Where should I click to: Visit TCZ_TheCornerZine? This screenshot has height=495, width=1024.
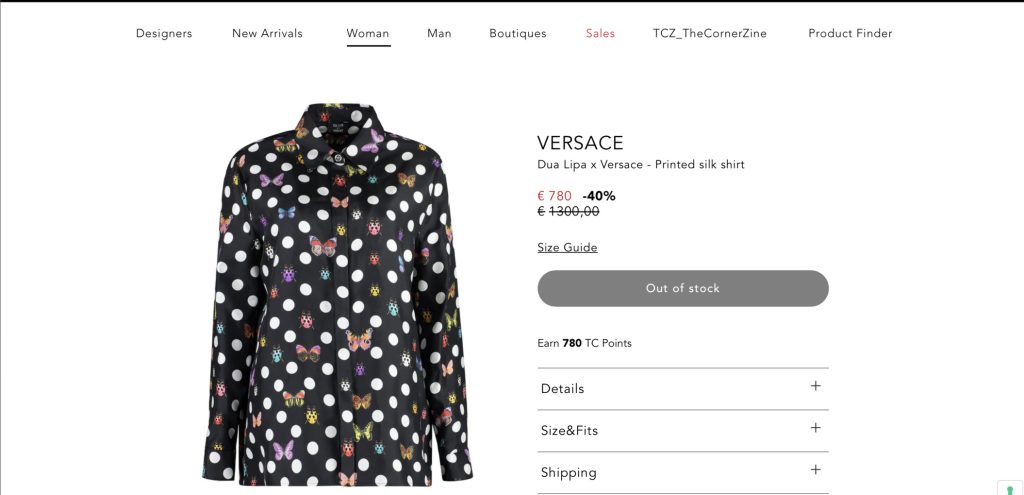pos(710,33)
